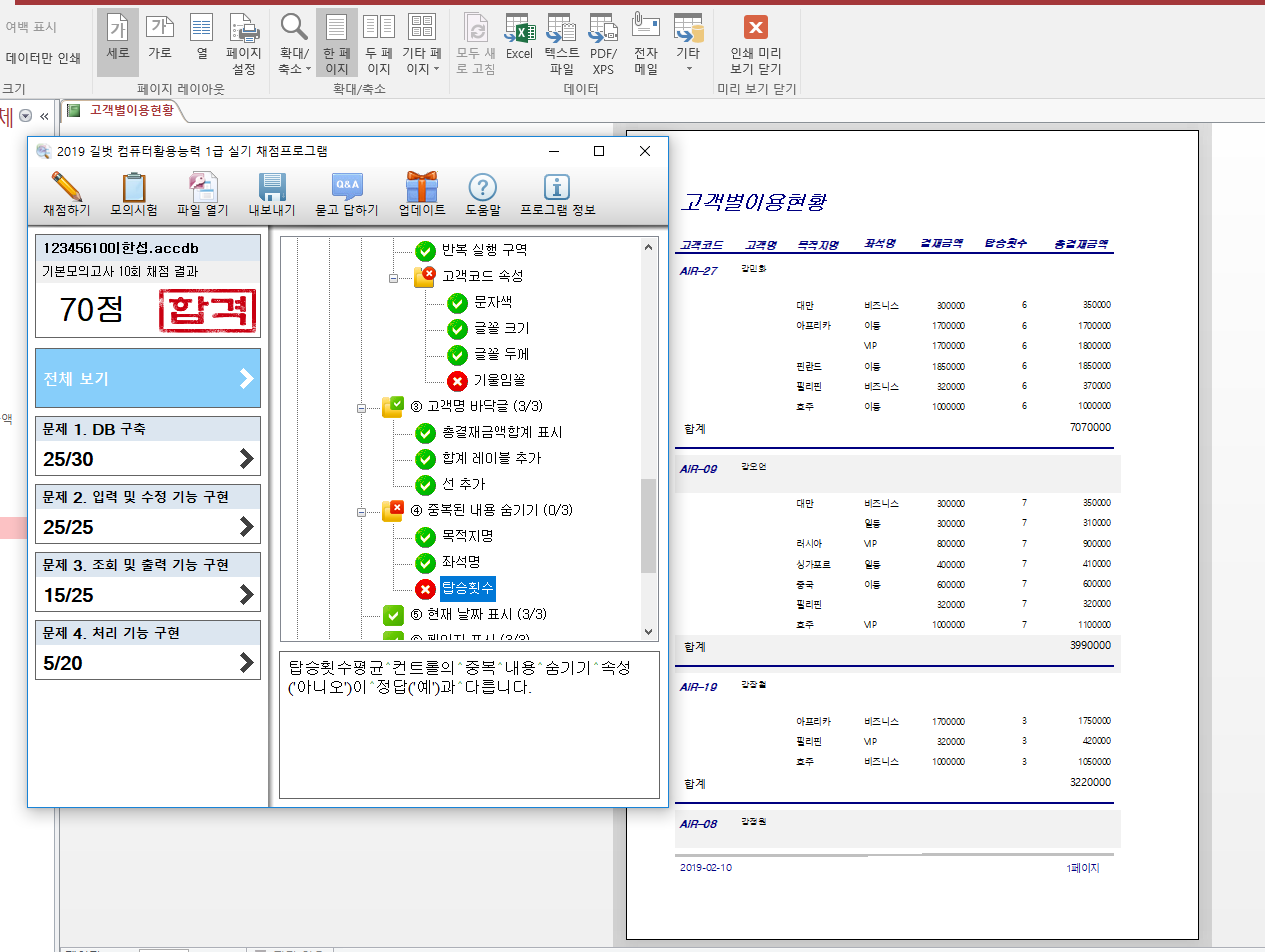
Task: Open the 모의시험 clipboard icon
Action: (x=134, y=188)
